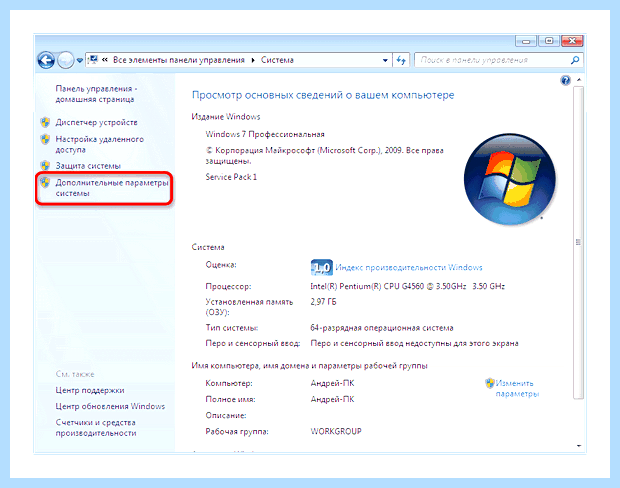Click shield icon next to Диспетчер устройств
This screenshot has height=488, width=620.
pos(45,122)
